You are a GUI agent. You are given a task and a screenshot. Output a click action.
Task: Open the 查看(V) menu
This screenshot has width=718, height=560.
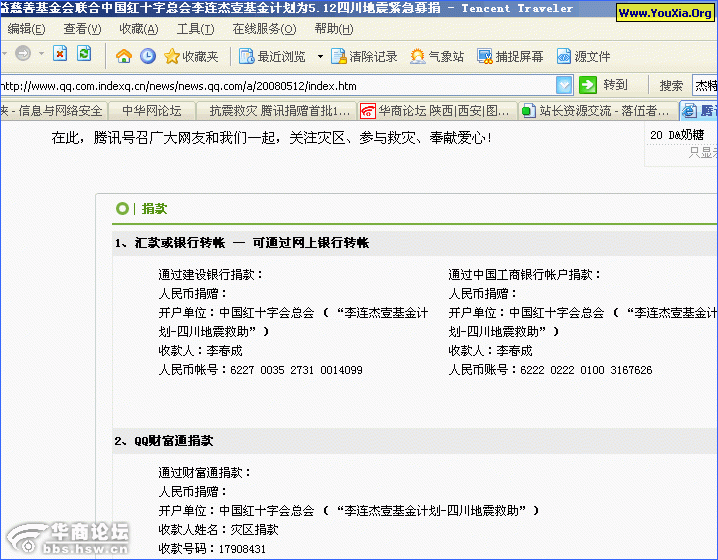coord(82,29)
